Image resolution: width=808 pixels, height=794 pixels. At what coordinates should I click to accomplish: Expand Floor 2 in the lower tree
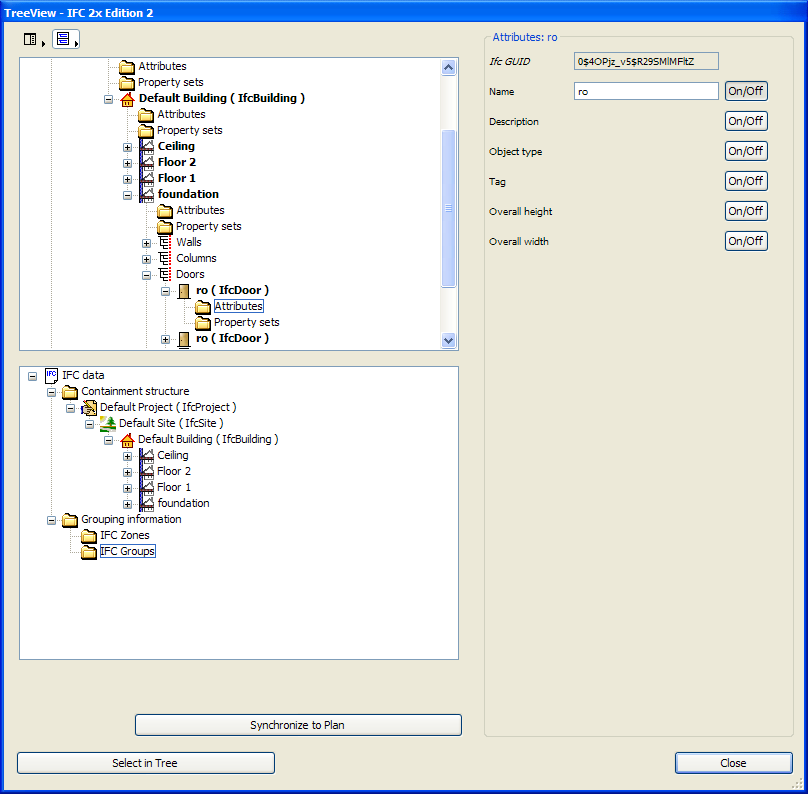pyautogui.click(x=128, y=472)
